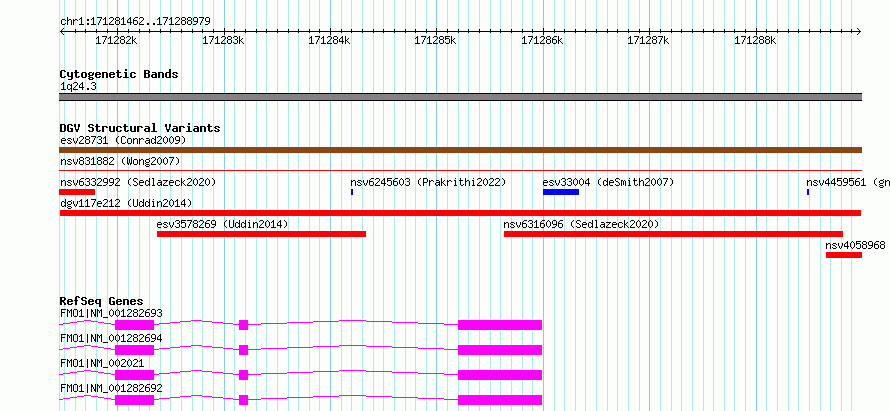Click the nsv4459561 variant label
Screen dimensions: 890x411
tap(848, 182)
